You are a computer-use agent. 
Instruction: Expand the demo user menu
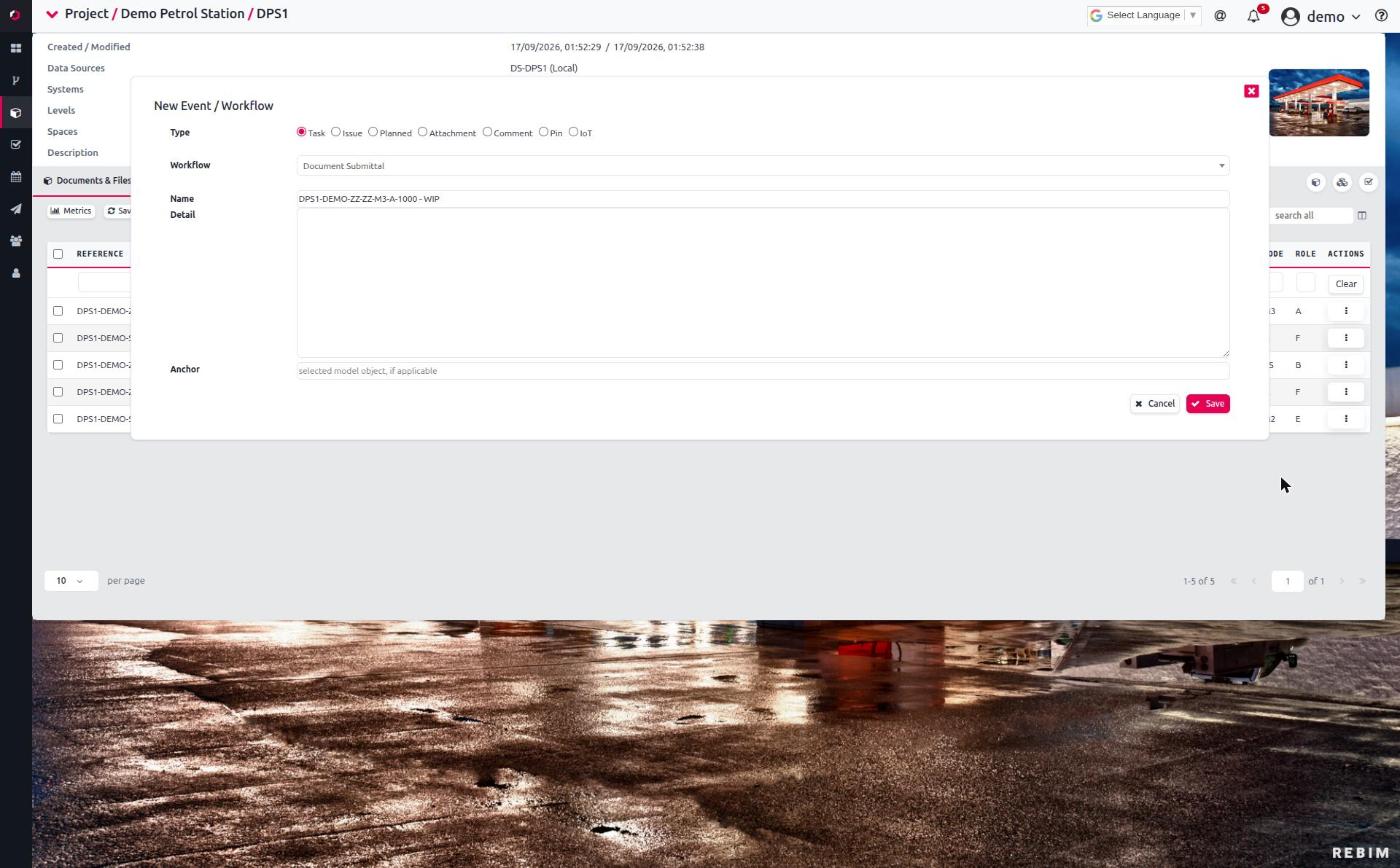1321,16
